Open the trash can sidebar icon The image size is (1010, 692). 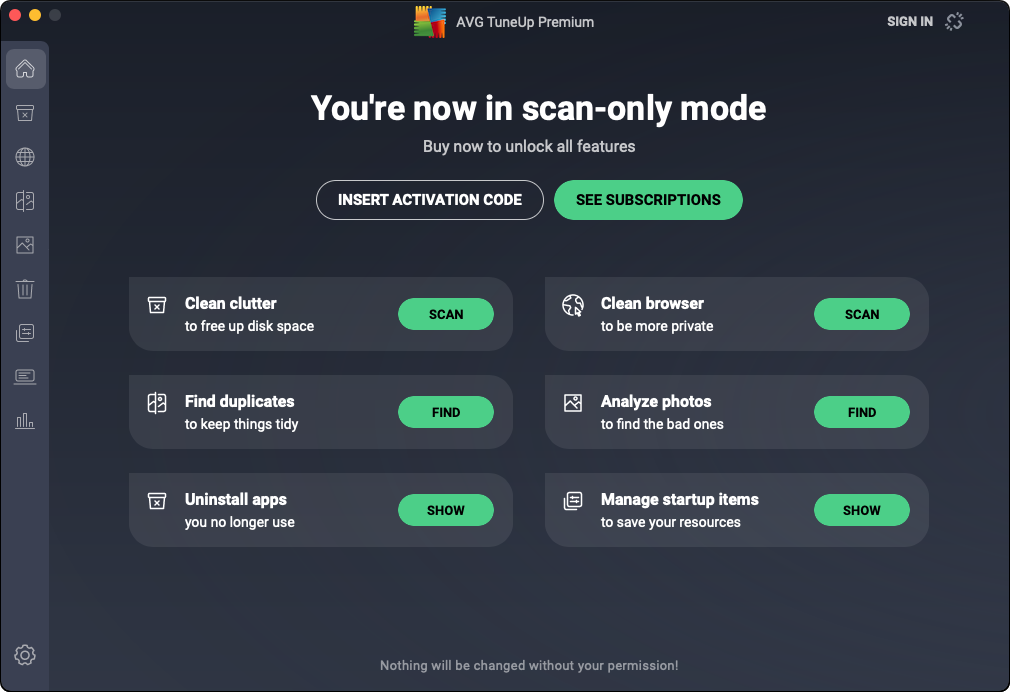click(x=25, y=289)
